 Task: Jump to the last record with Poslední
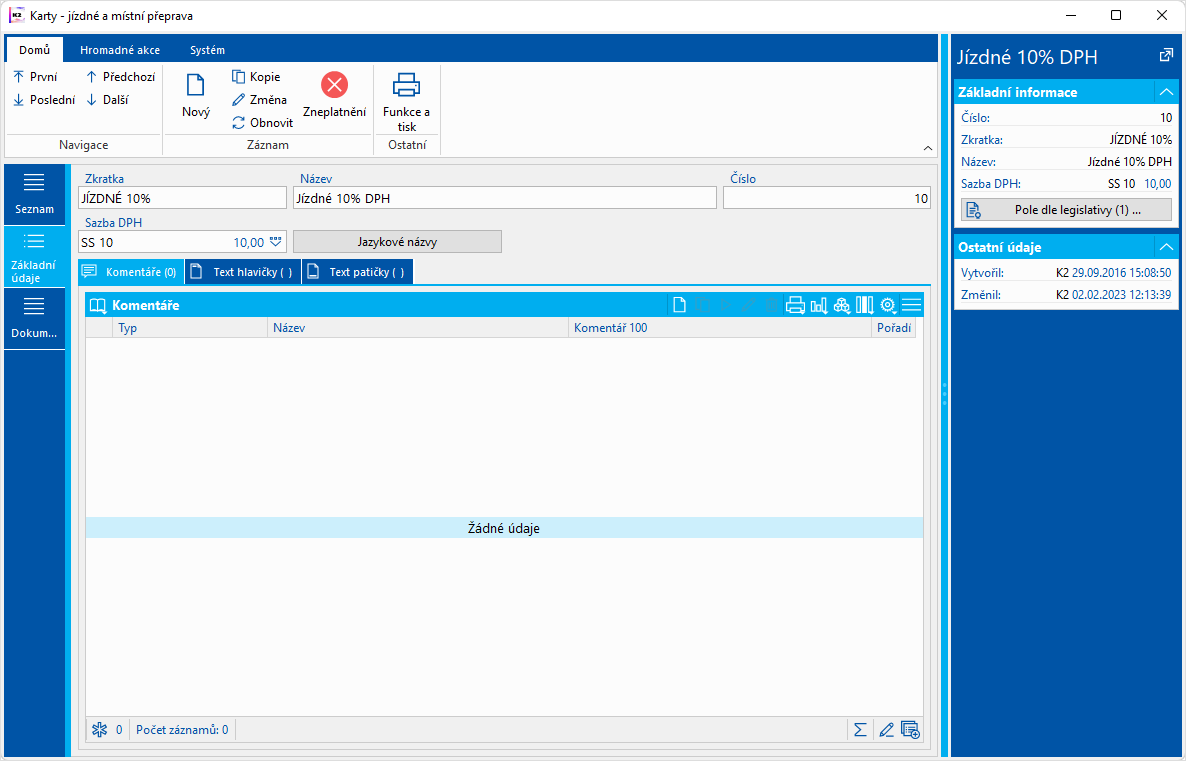(44, 99)
